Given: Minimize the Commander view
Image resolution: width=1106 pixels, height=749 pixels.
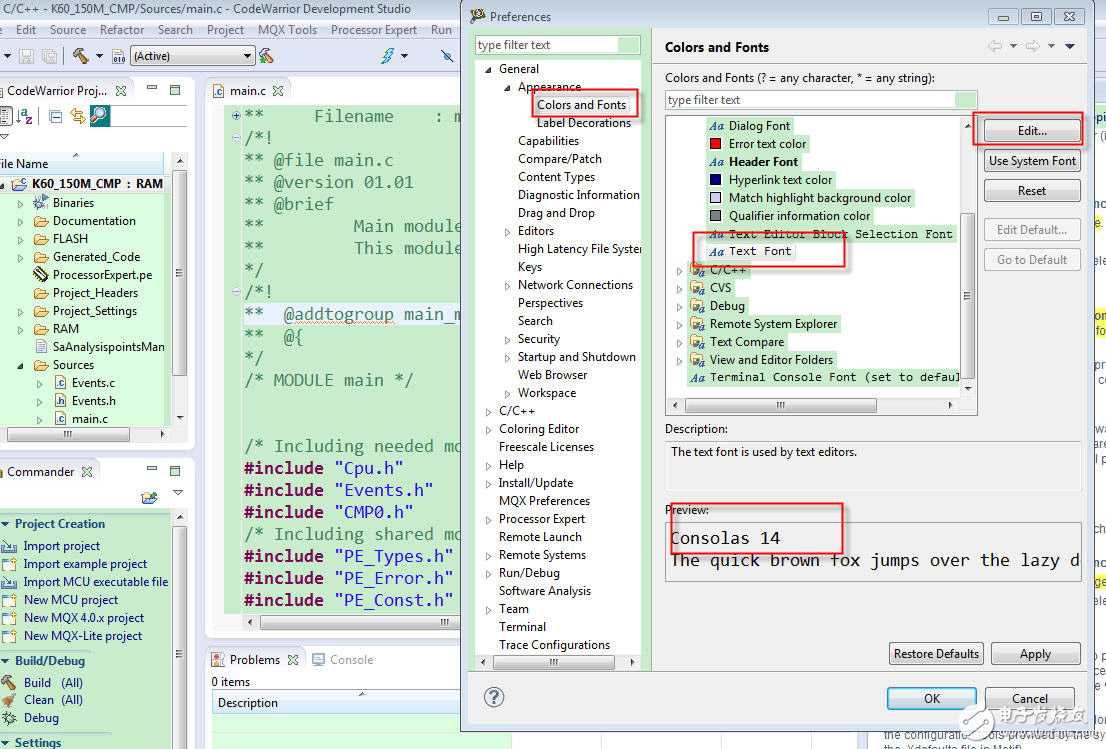Looking at the screenshot, I should pyautogui.click(x=152, y=468).
